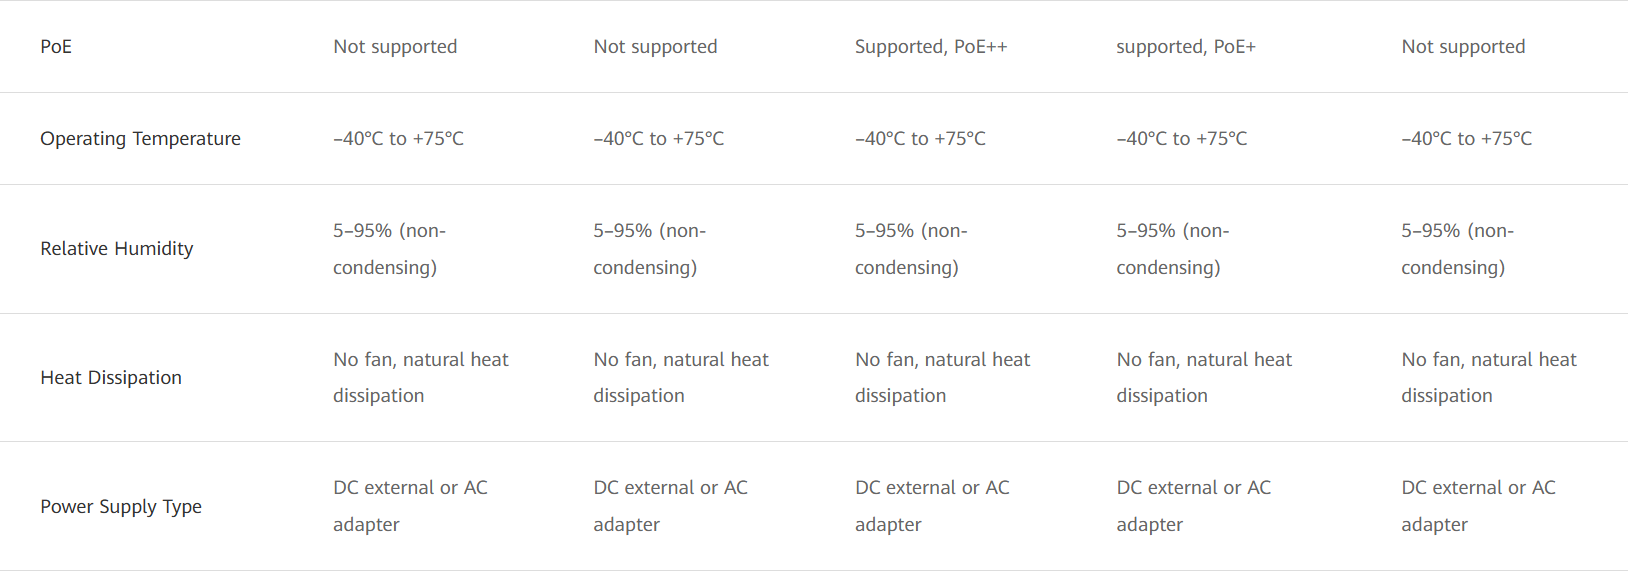Screen dimensions: 1629x574
Task: Click the last column's heat dissipation text
Action: click(1488, 378)
